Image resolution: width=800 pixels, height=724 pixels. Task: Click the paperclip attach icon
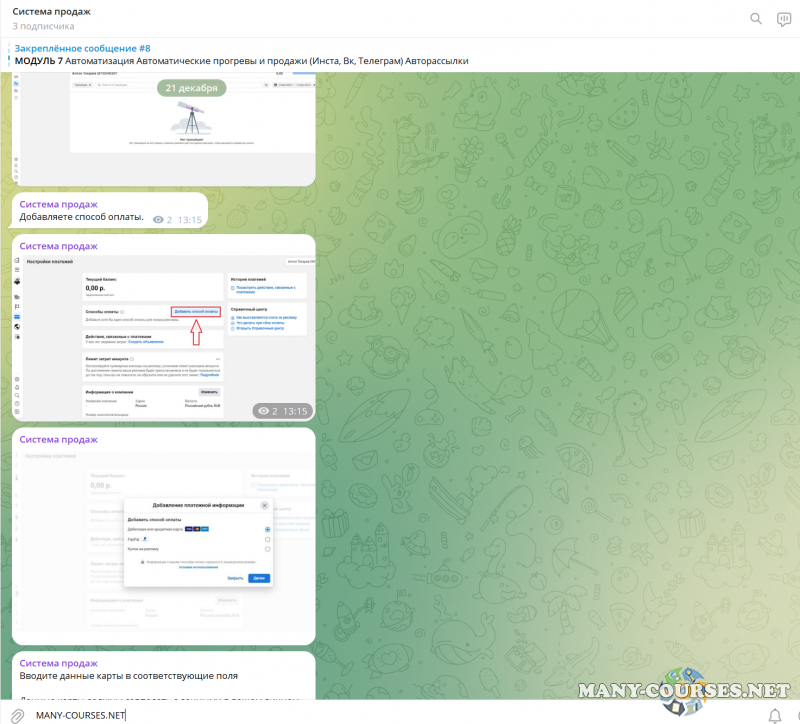pos(17,715)
